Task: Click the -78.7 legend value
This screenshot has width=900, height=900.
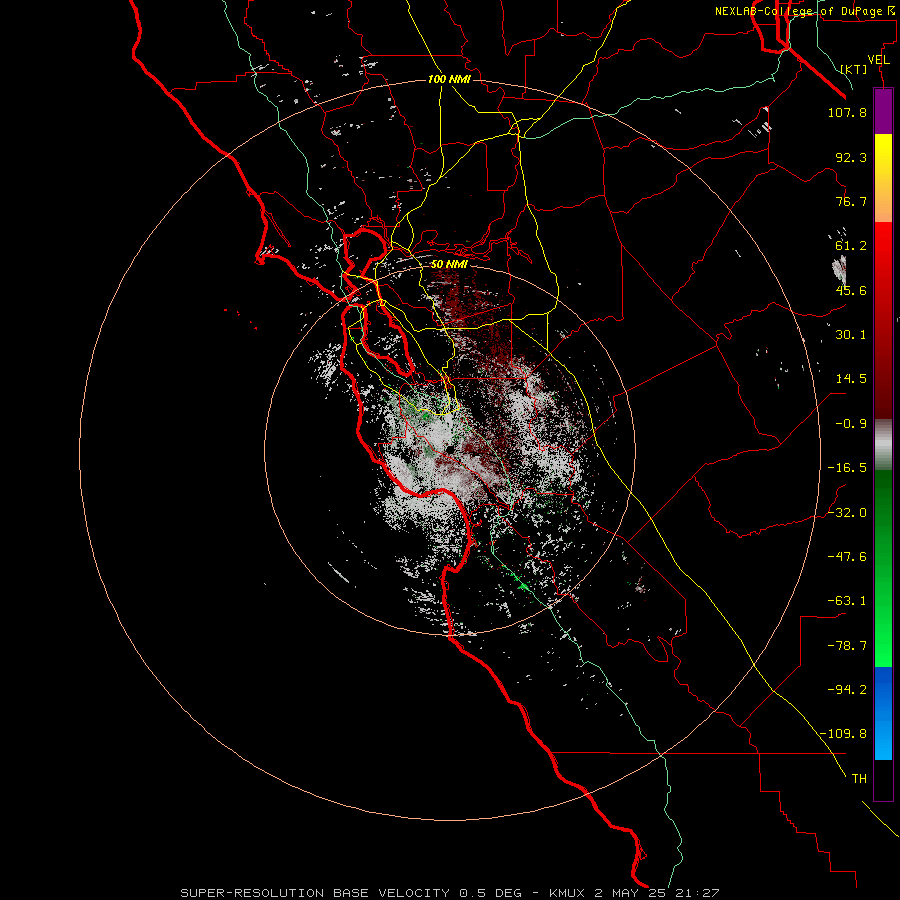Action: click(x=847, y=646)
